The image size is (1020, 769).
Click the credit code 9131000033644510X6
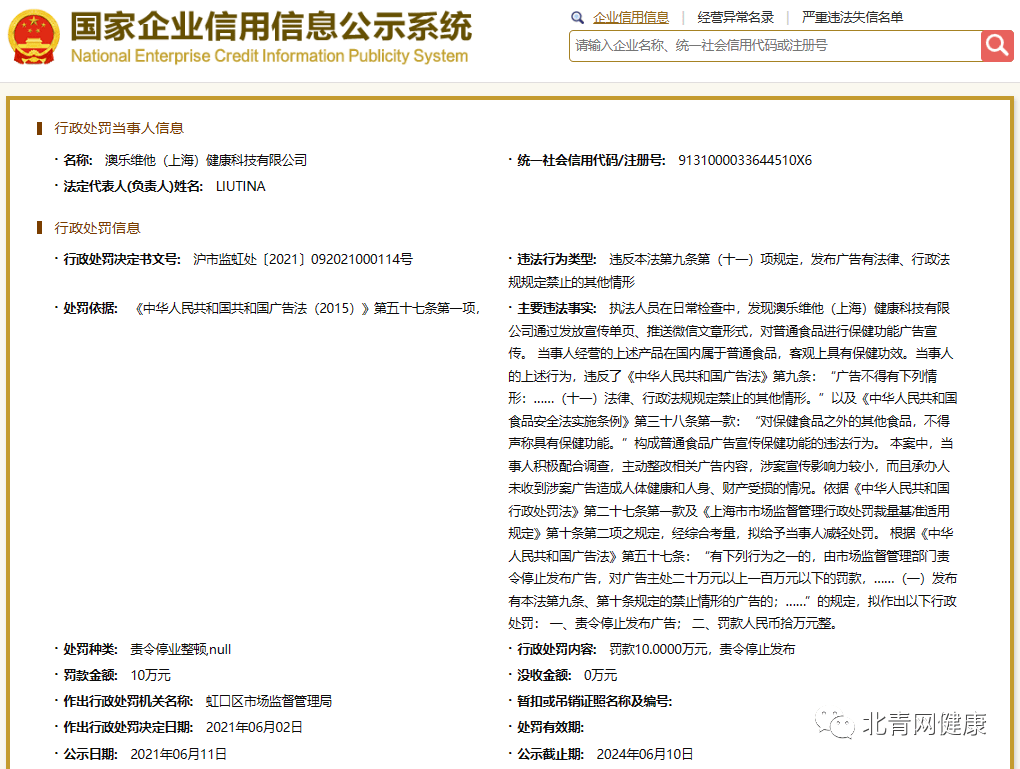745,160
